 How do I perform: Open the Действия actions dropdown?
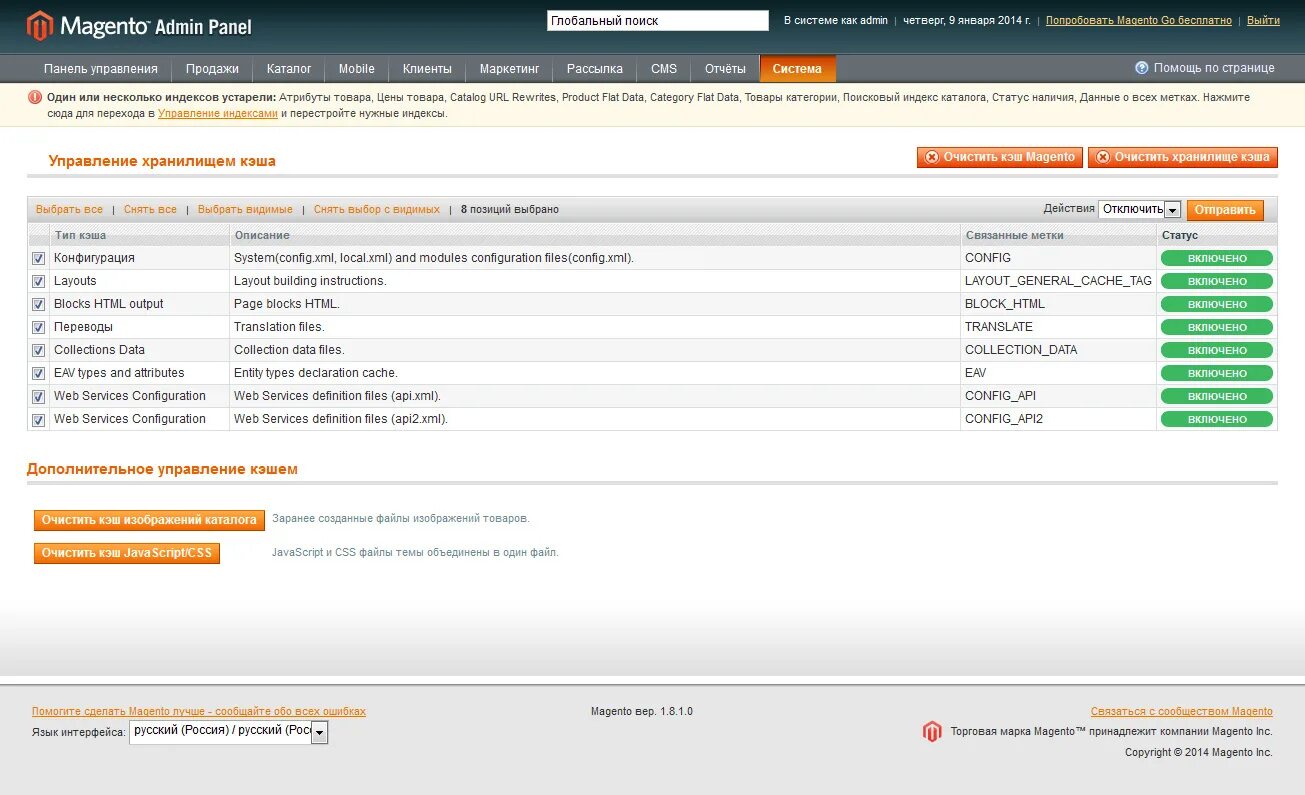1140,209
